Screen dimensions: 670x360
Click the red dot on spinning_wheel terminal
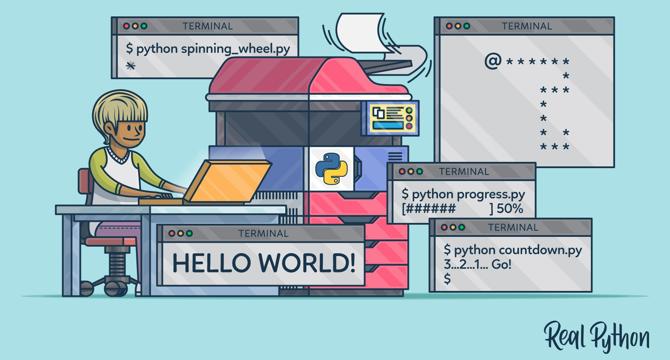coord(126,26)
